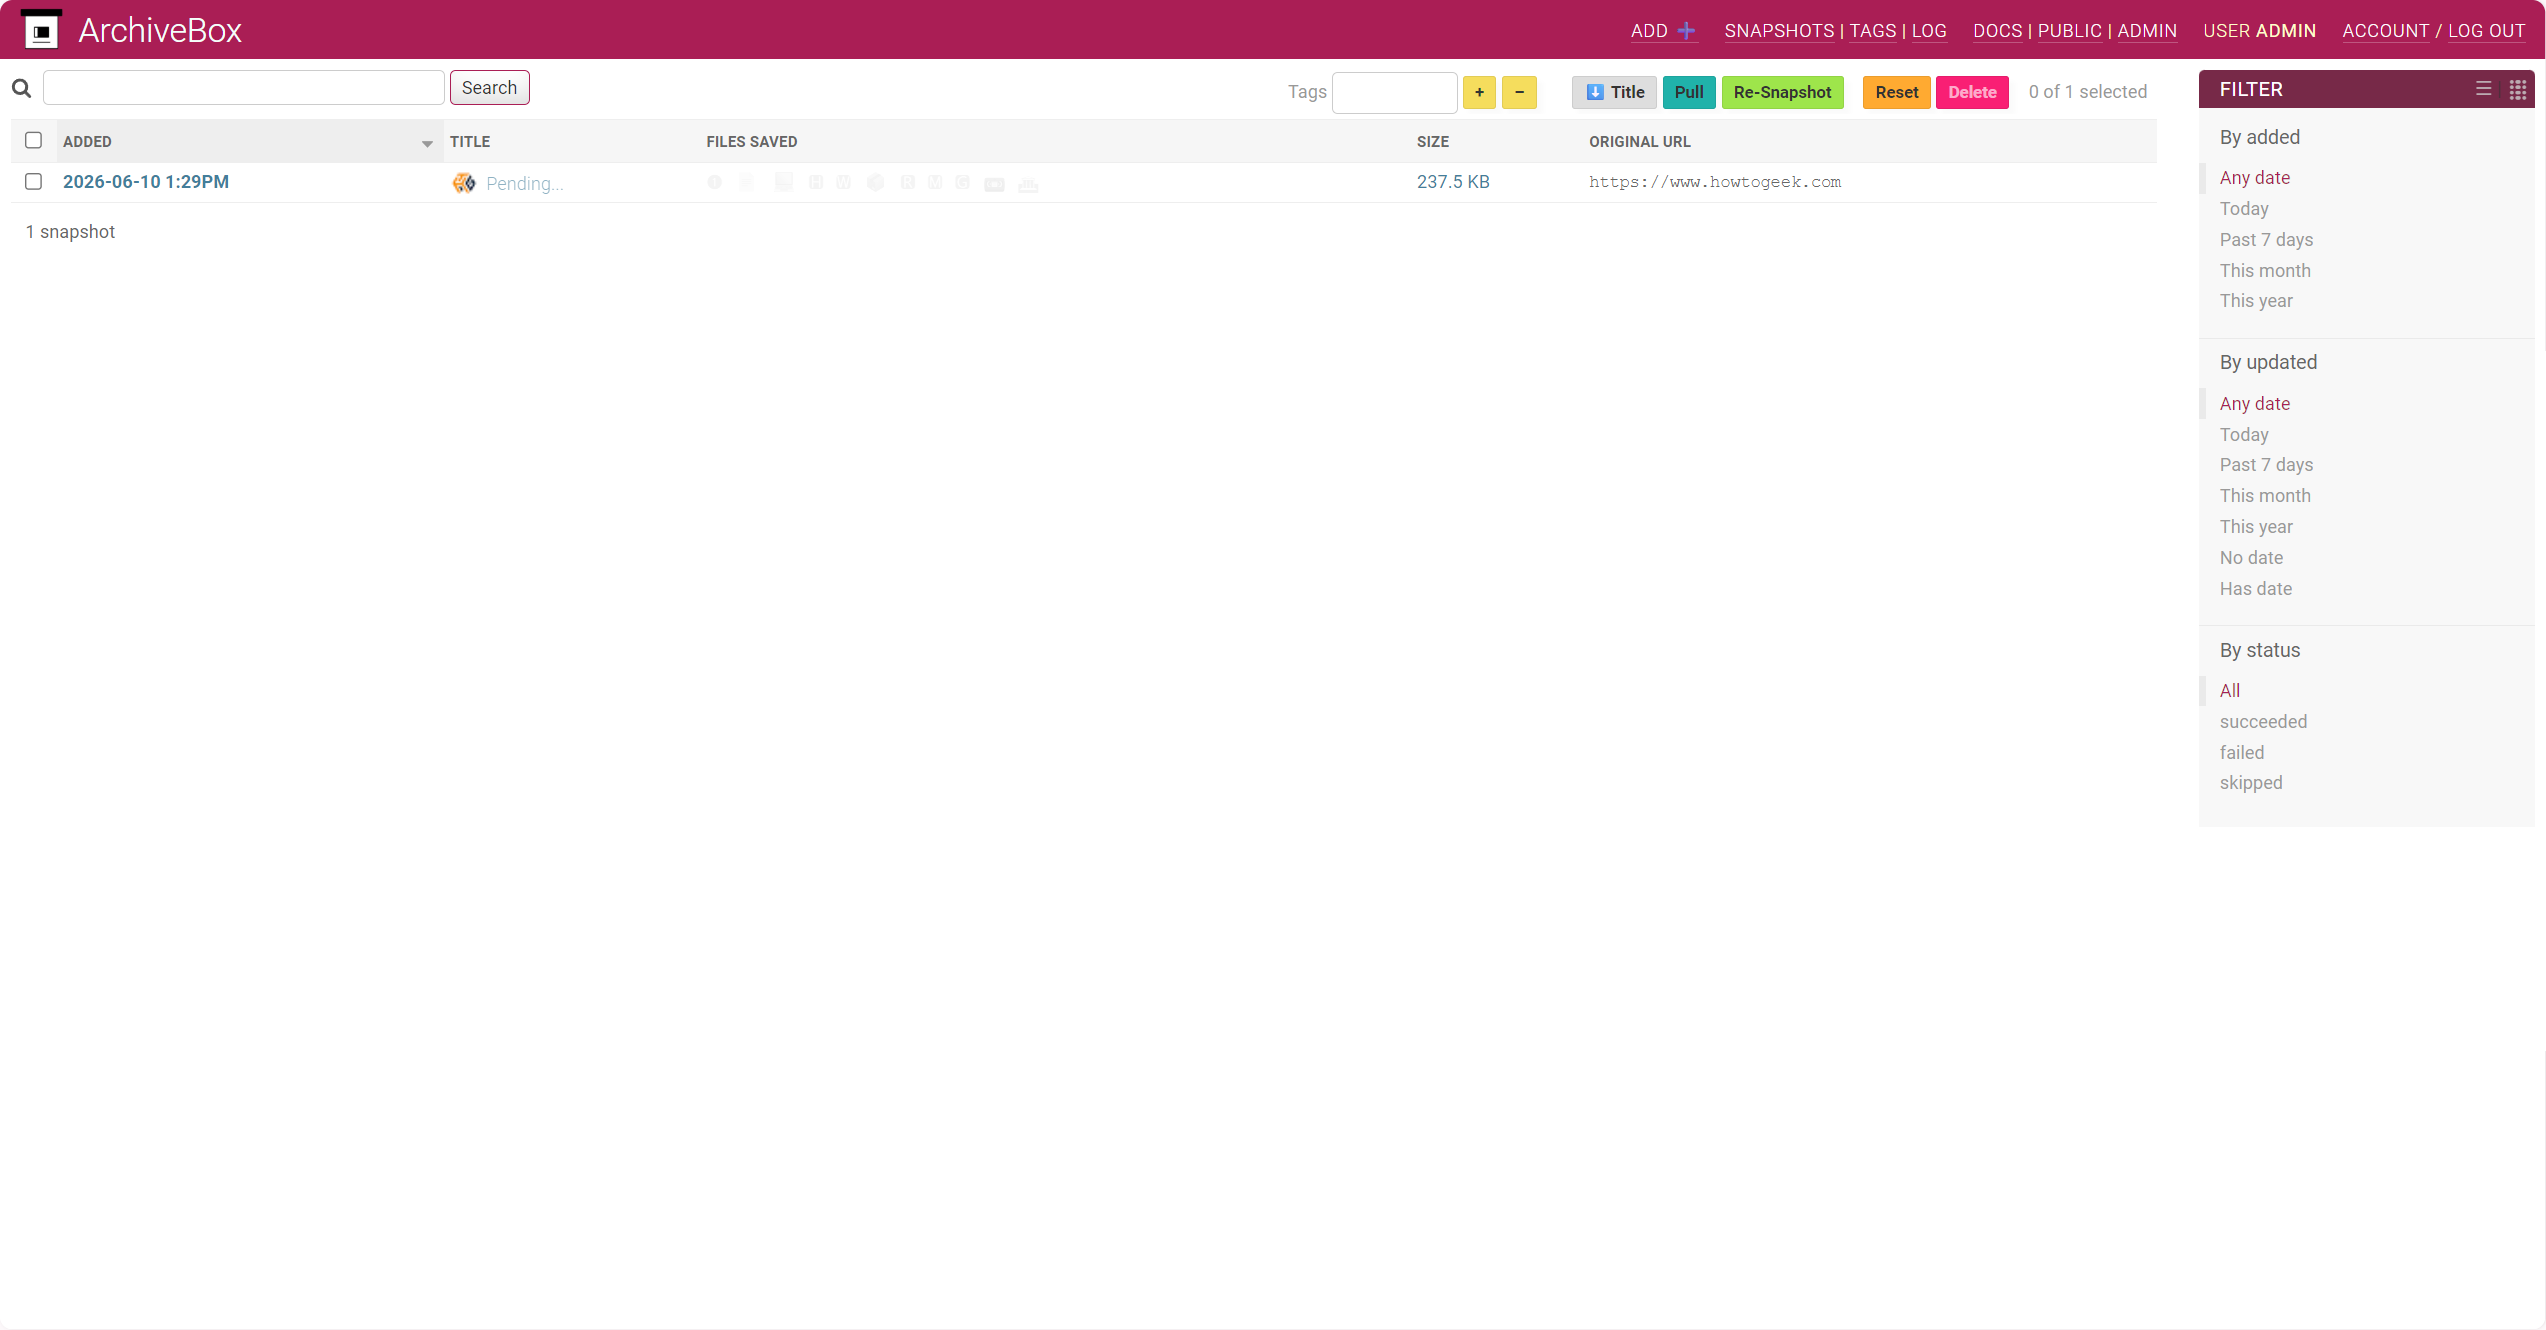Filter By added: Today
This screenshot has width=2546, height=1330.
2244,209
